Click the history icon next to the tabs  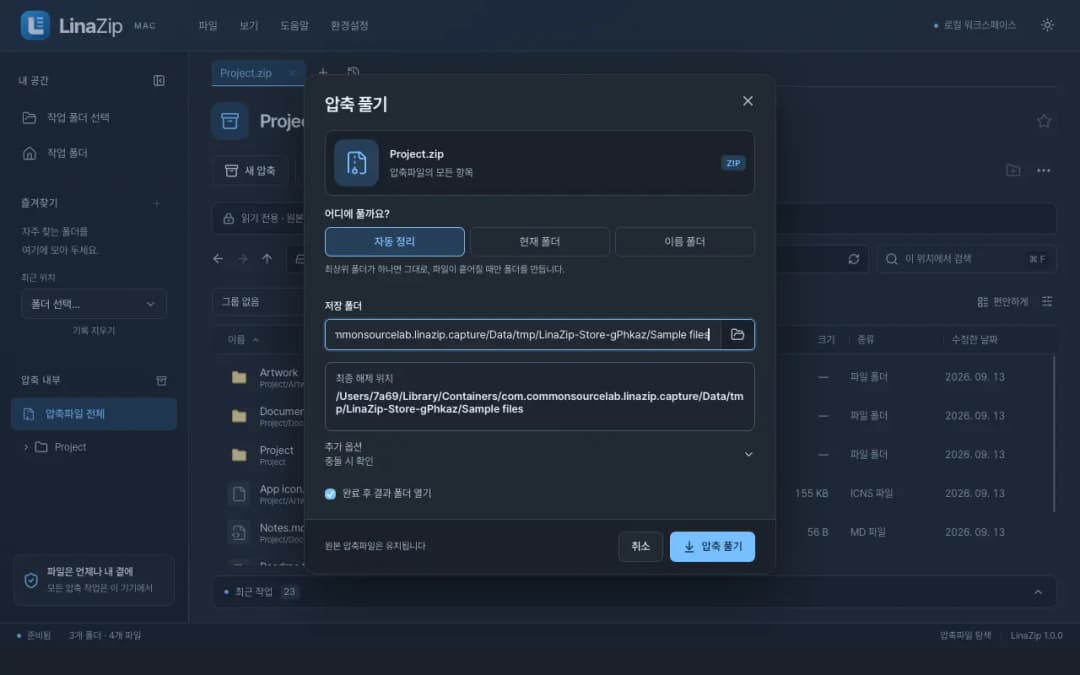click(x=353, y=72)
